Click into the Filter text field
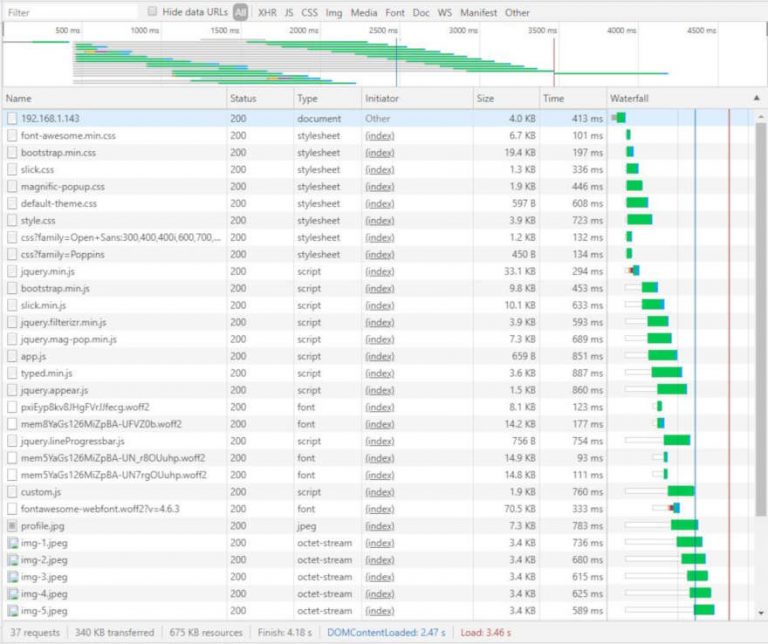 tap(70, 13)
